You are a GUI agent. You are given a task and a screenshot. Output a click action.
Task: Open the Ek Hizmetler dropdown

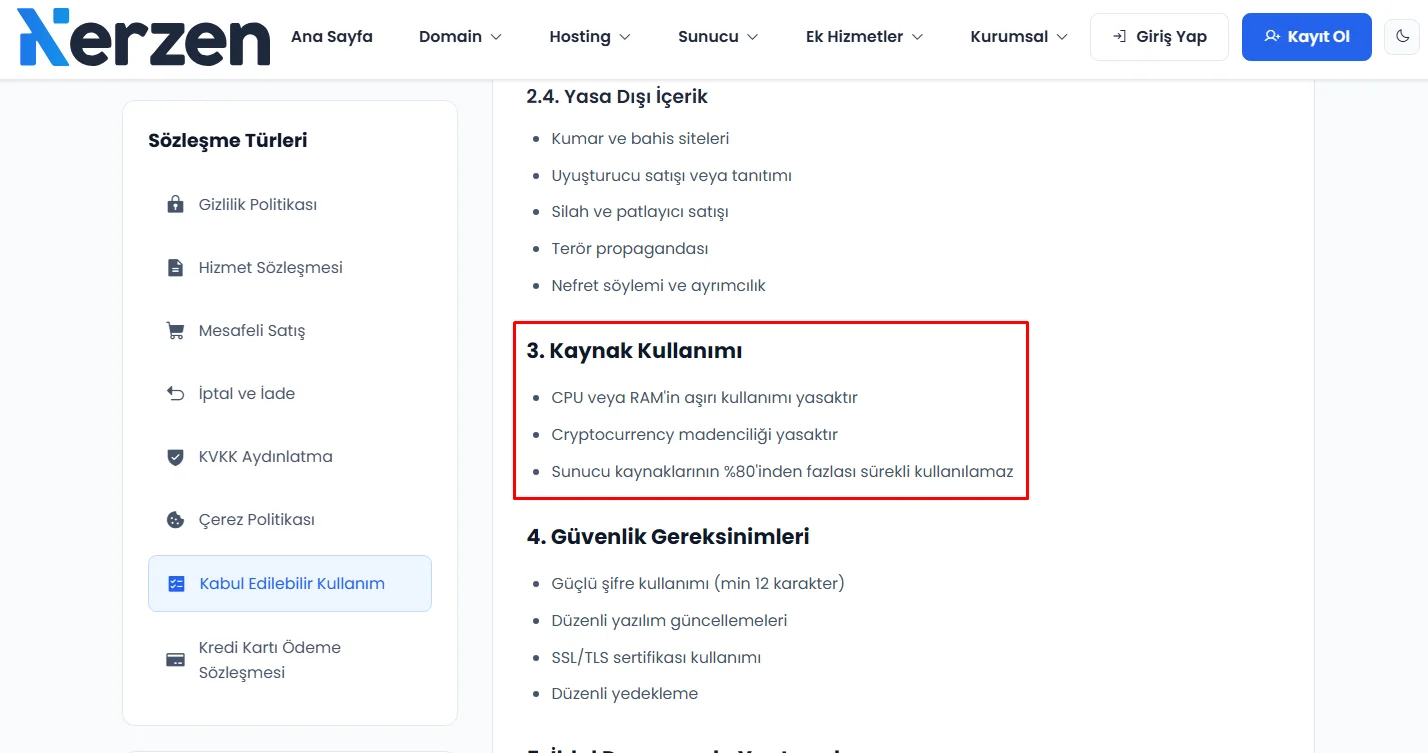click(x=864, y=37)
